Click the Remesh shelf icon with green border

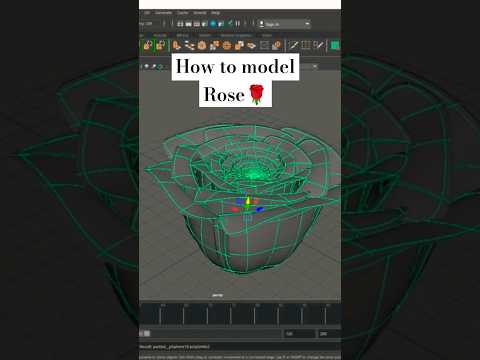point(147,45)
